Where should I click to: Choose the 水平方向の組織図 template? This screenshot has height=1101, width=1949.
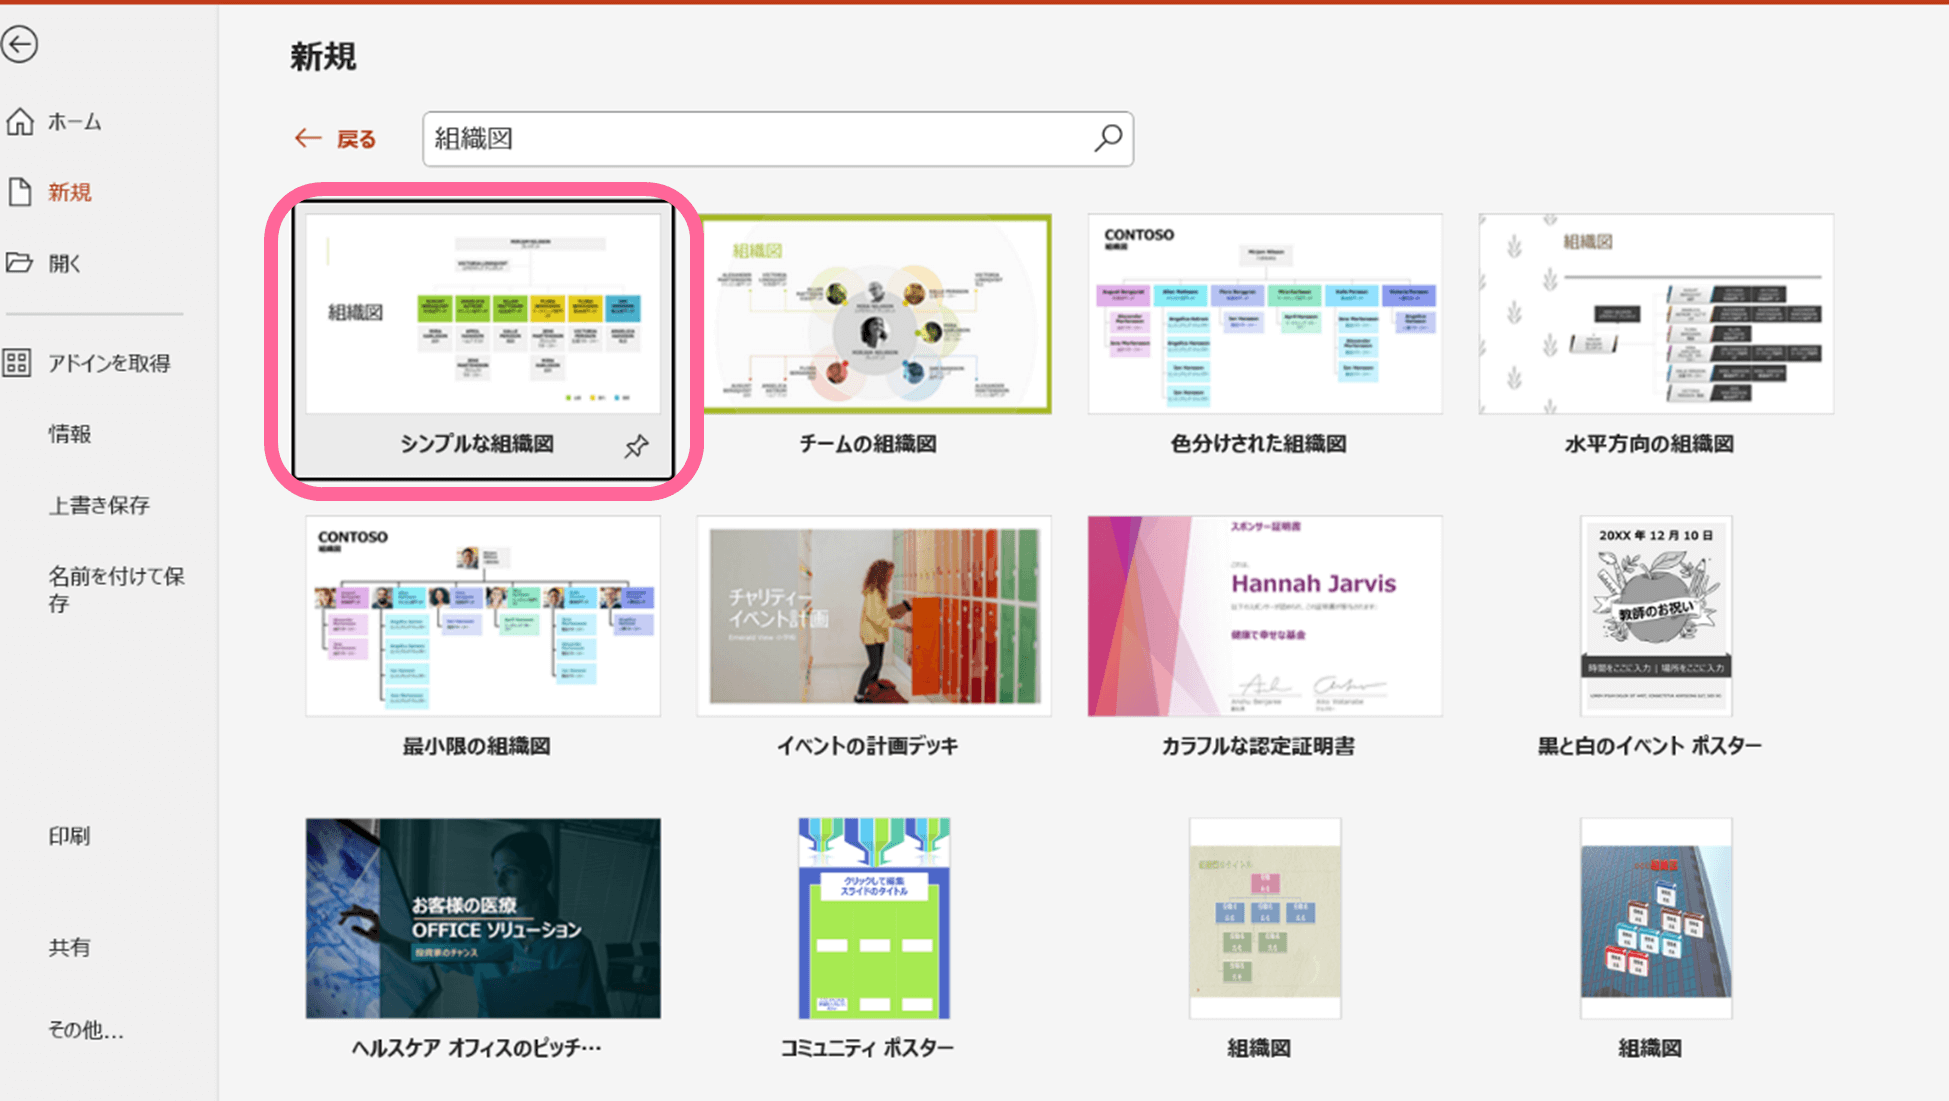point(1655,314)
